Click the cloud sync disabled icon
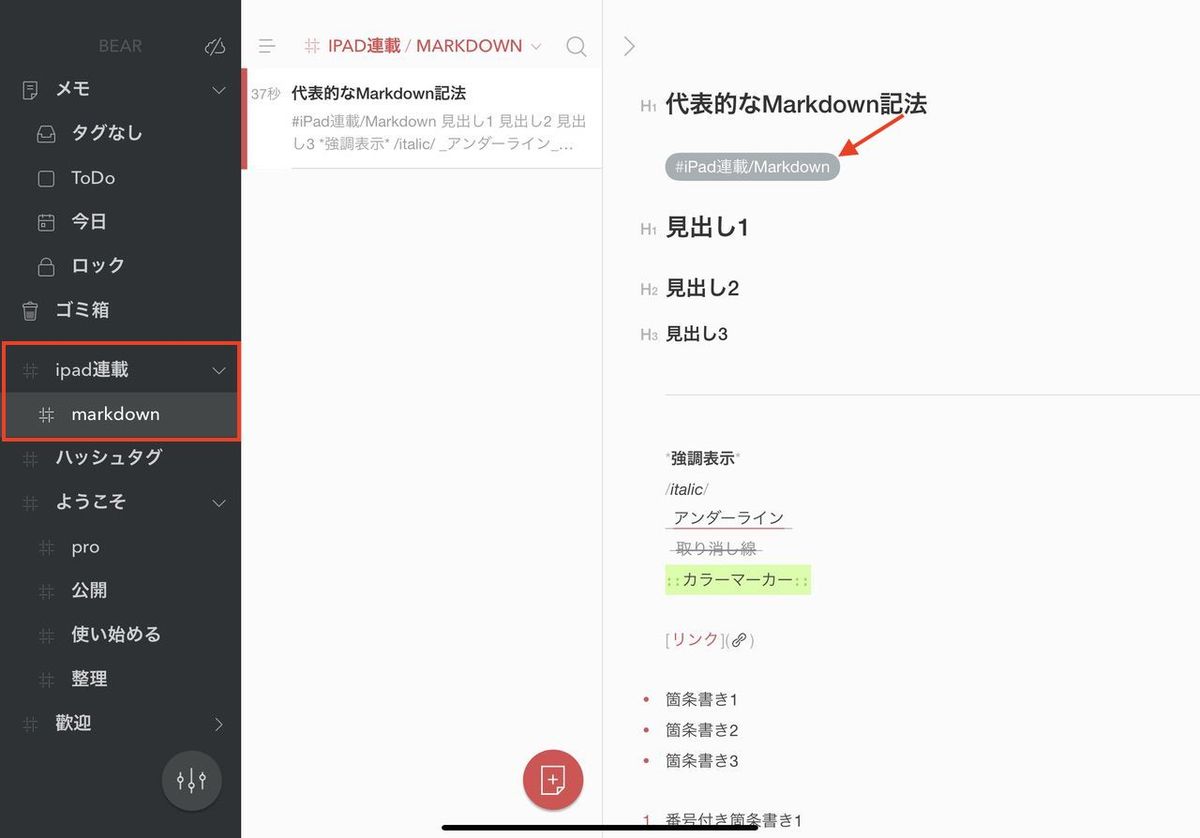1200x838 pixels. [x=214, y=46]
